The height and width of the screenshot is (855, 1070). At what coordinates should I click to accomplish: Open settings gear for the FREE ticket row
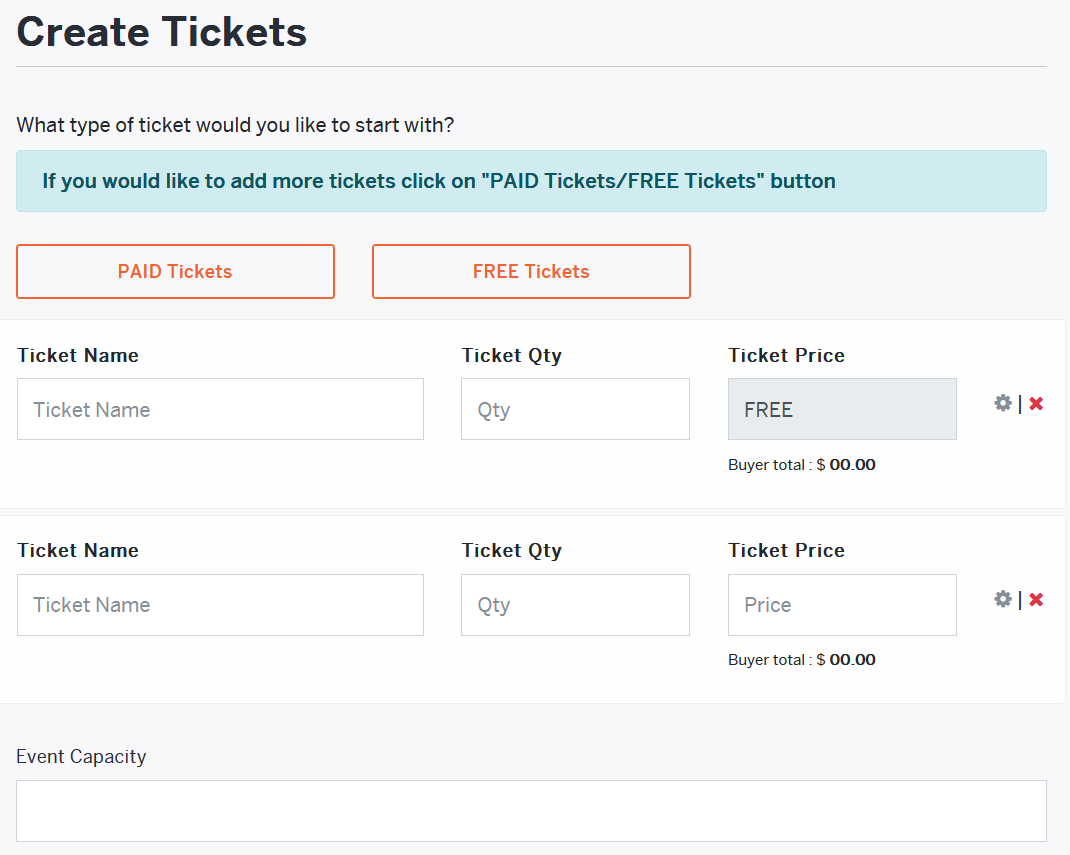[1002, 403]
